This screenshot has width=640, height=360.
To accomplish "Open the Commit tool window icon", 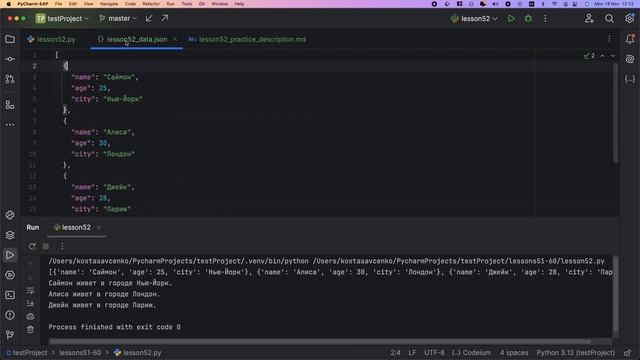I will coord(10,59).
